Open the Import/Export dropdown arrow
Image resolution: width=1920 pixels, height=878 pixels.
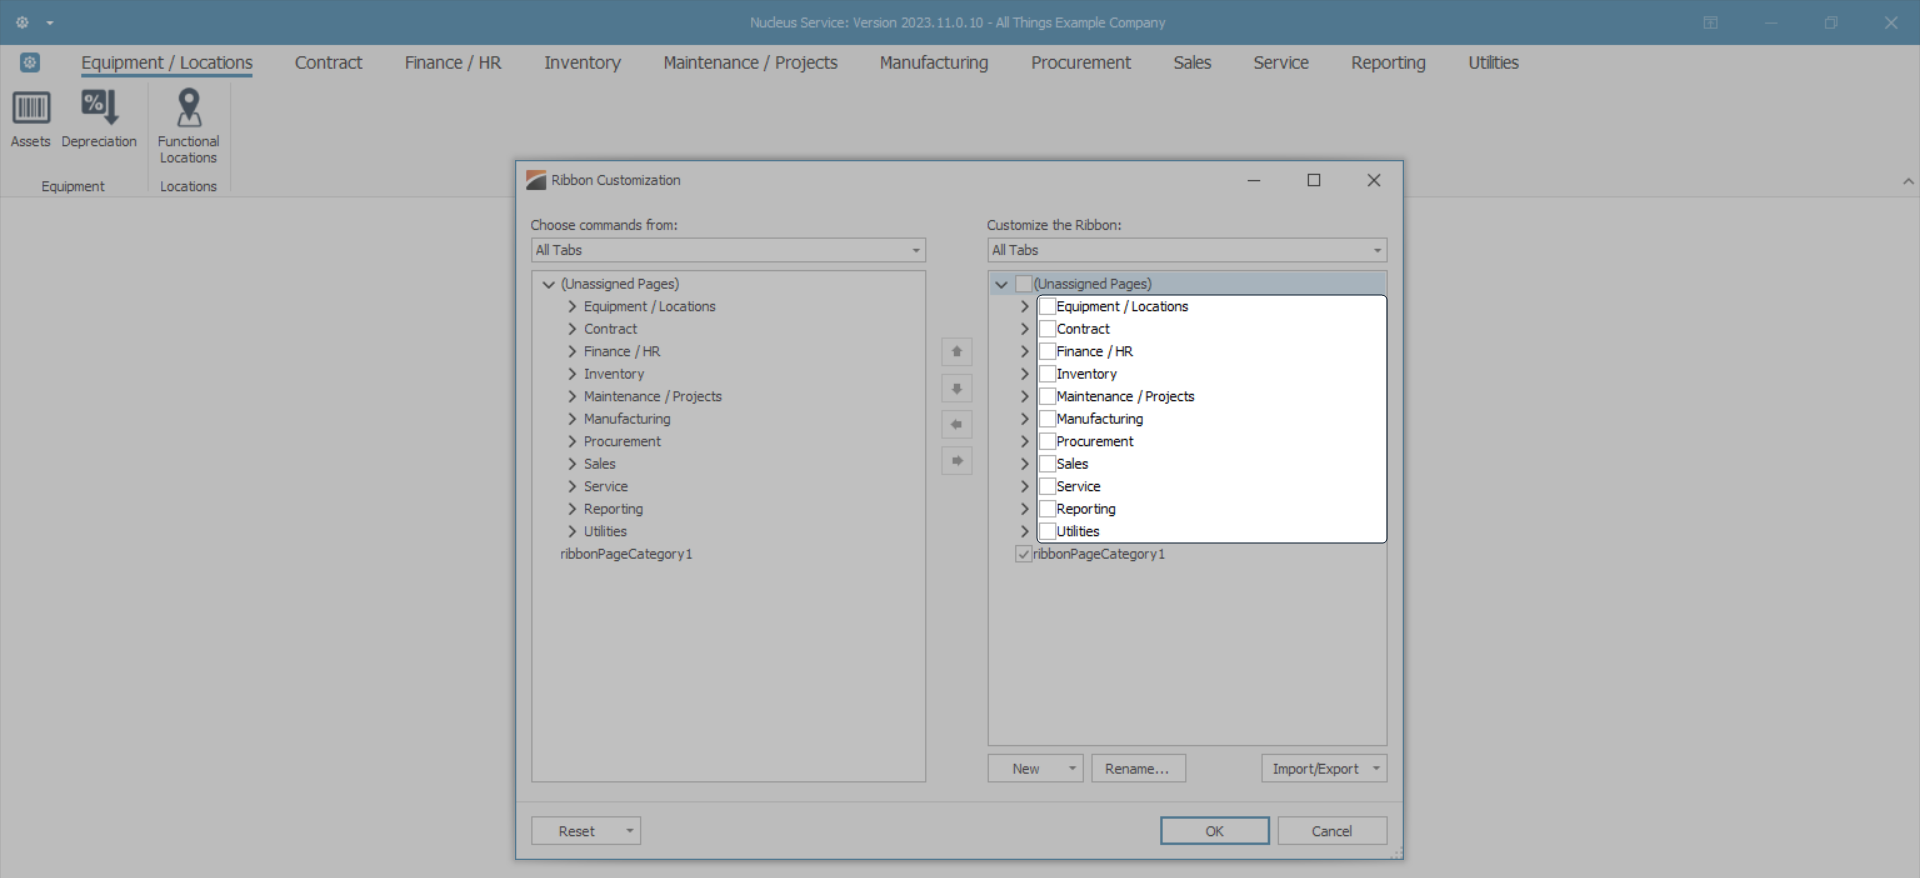coord(1377,768)
